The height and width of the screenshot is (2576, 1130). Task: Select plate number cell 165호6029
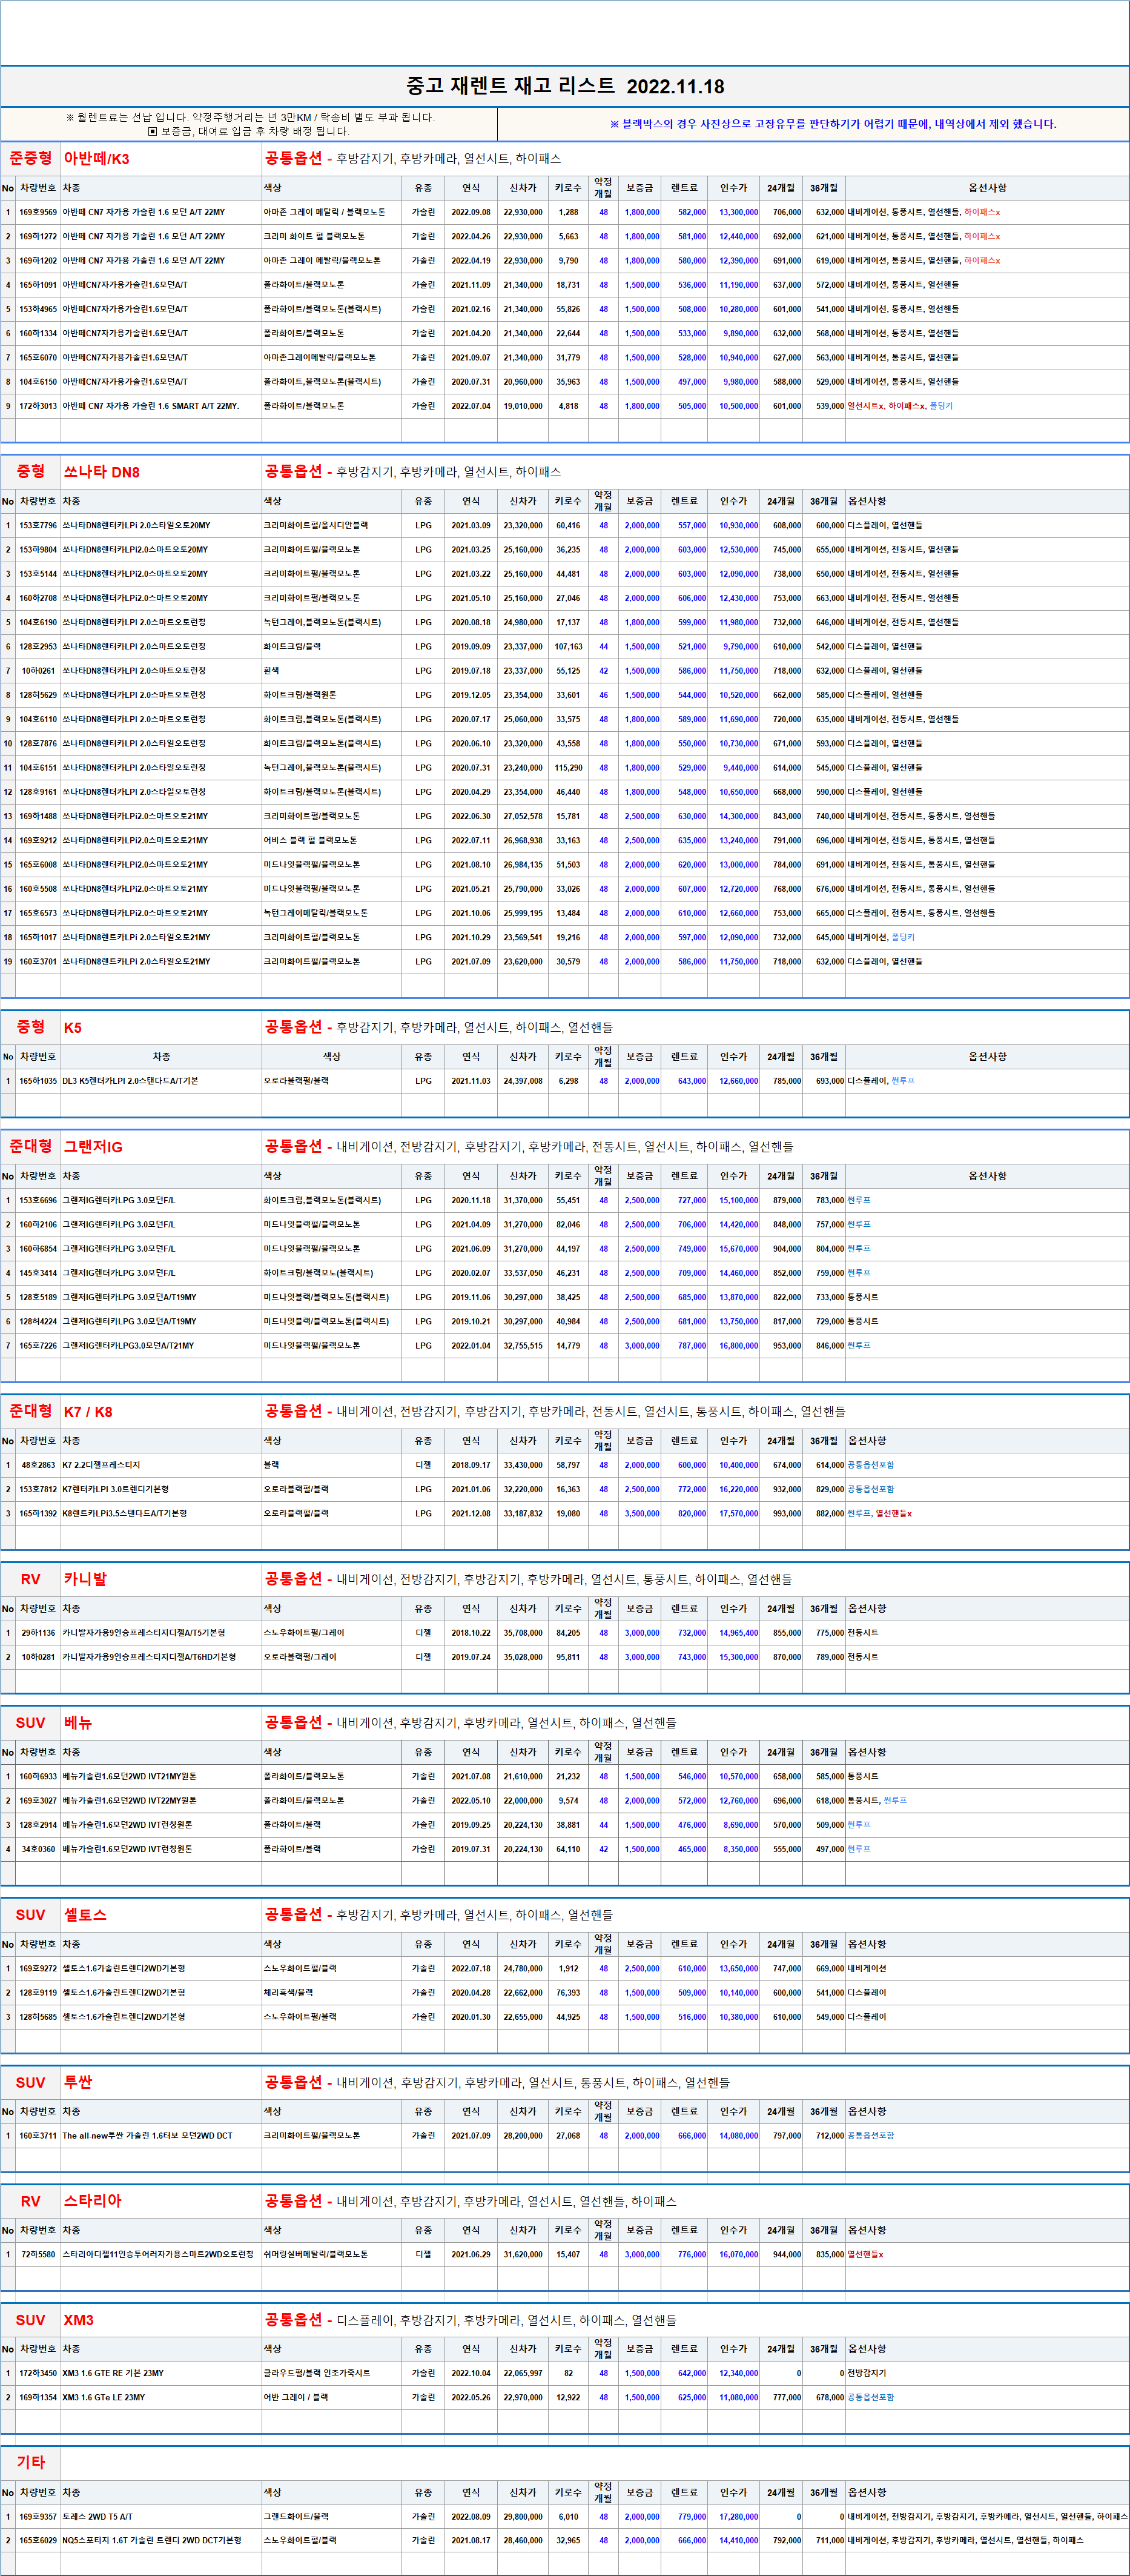(x=38, y=2541)
